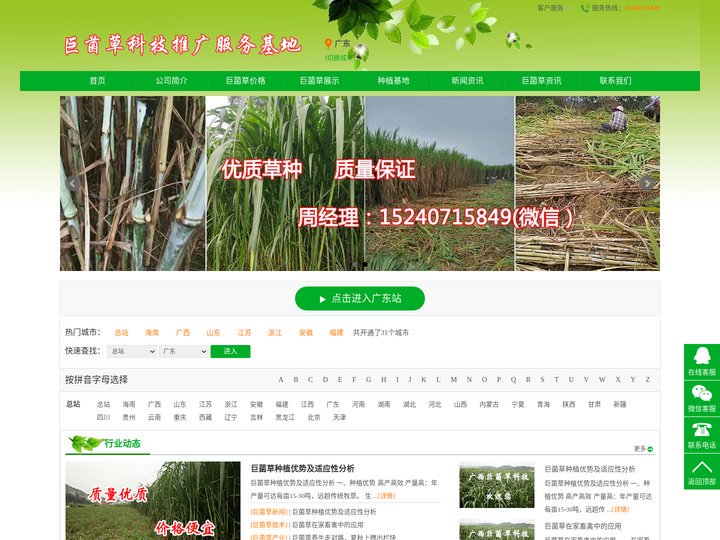The image size is (720, 540).
Task: Advance to next banner slide arrow
Action: 647,184
